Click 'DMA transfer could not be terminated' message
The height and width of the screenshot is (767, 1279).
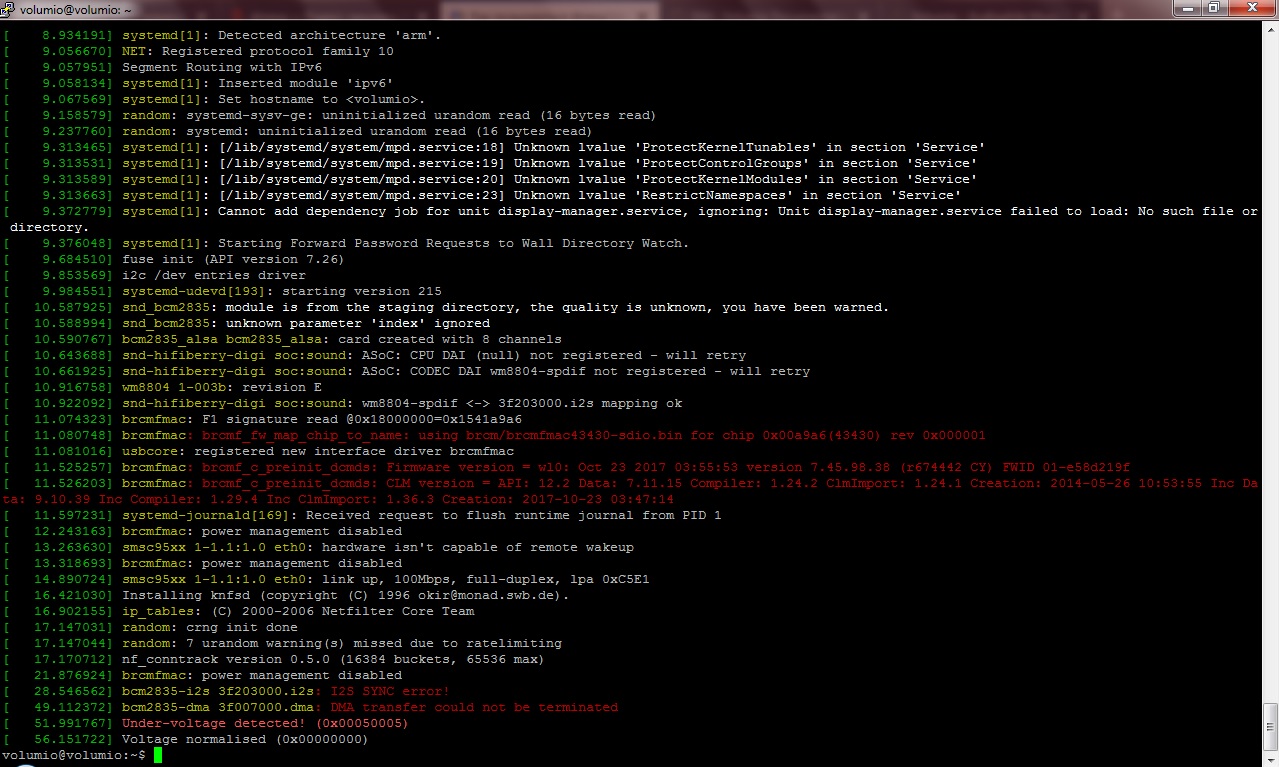click(474, 707)
